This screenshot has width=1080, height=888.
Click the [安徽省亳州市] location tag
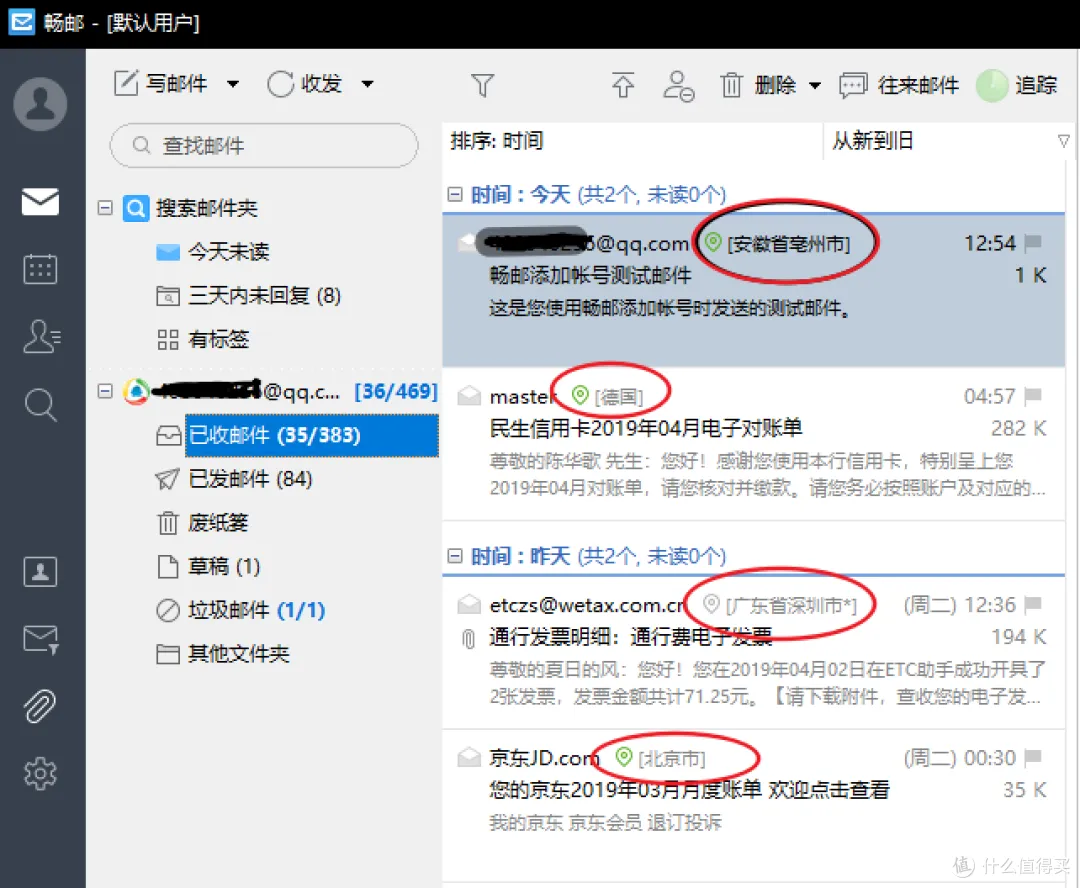[779, 243]
